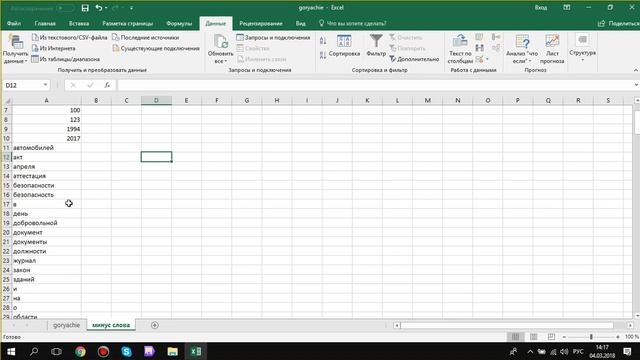Click Ribbon Display Options icon in title bar
Image resolution: width=640 pixels, height=360 pixels.
(x=567, y=8)
